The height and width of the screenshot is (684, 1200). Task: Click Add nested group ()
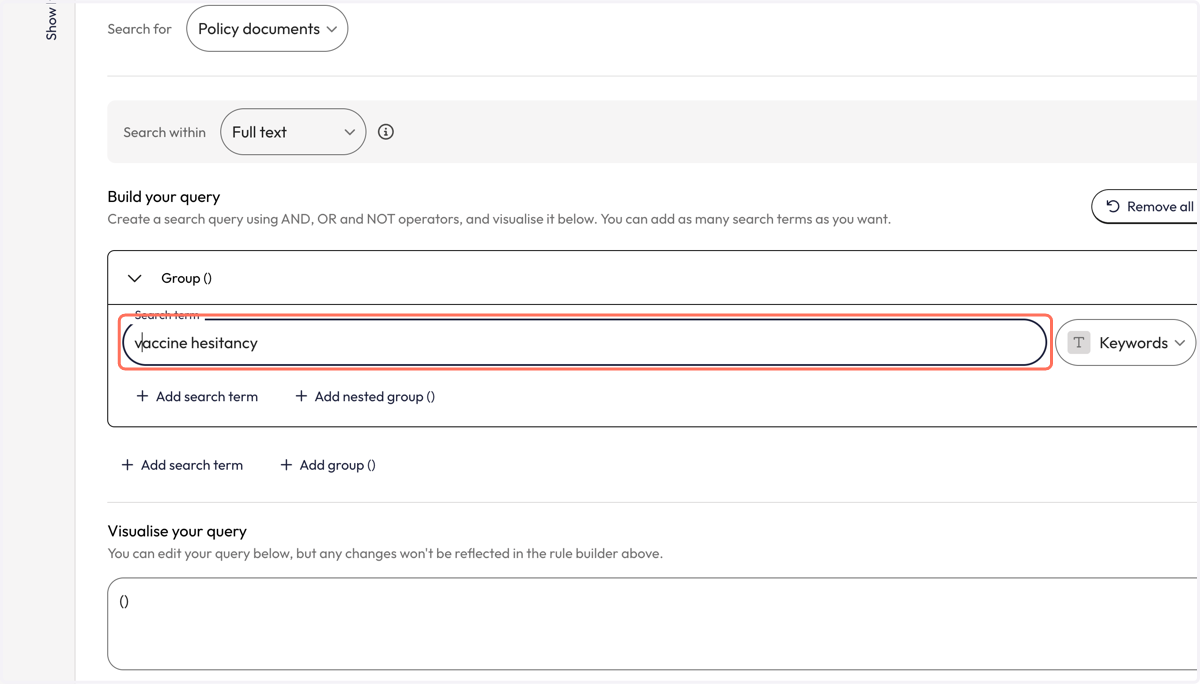(x=365, y=397)
